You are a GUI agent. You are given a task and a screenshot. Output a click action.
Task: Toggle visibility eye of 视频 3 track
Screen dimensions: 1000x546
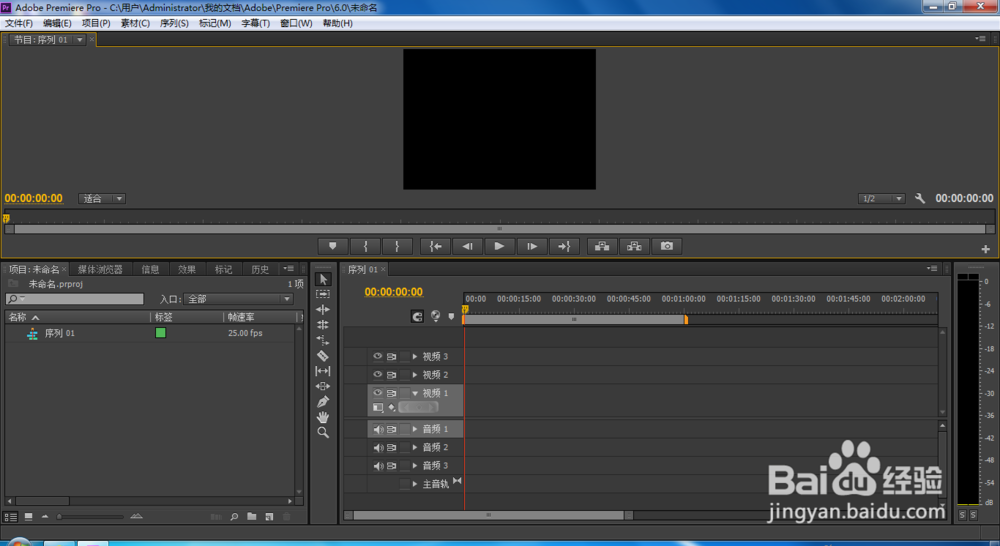(x=378, y=357)
